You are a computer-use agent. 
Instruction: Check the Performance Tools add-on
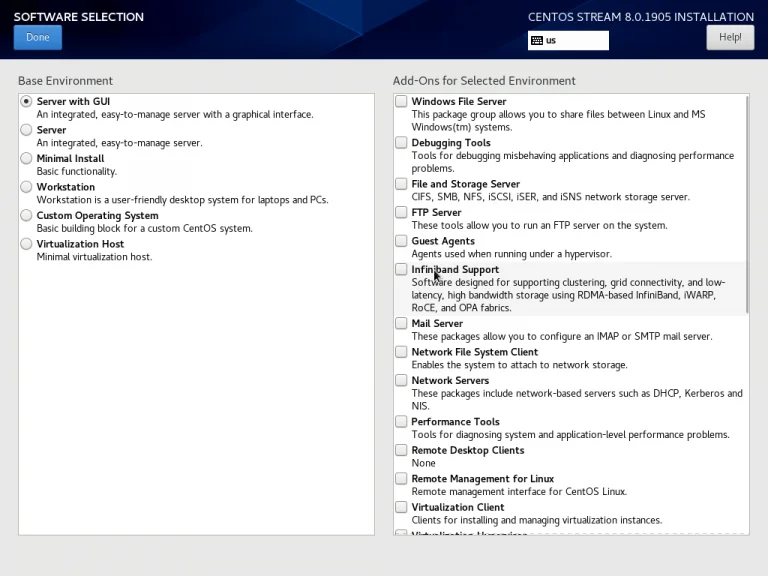tap(401, 422)
